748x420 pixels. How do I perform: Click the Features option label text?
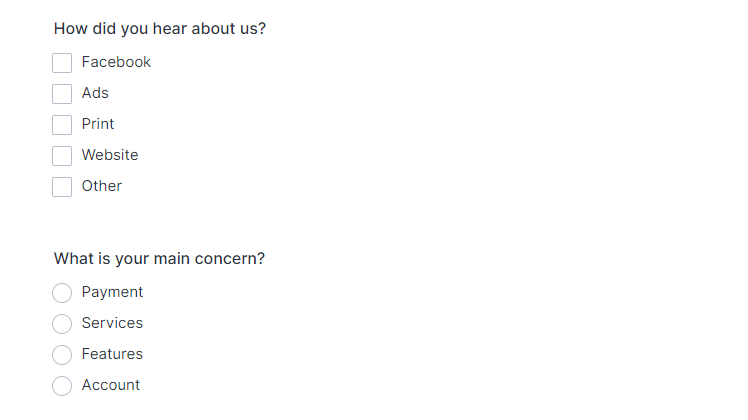pos(112,354)
